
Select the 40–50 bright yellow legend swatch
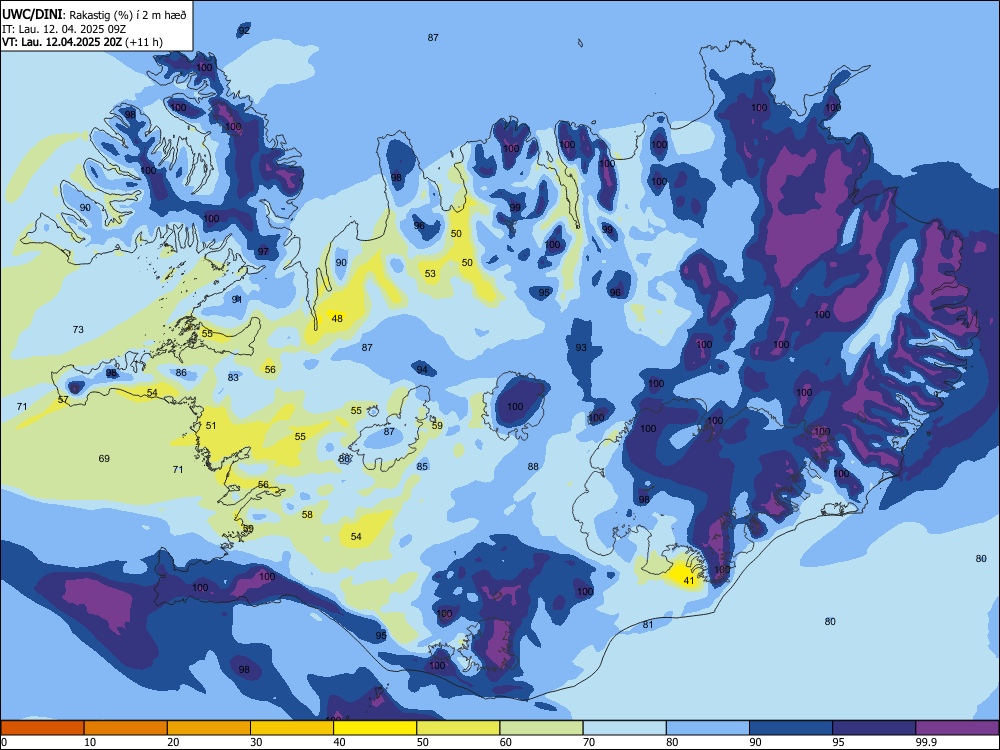pos(375,728)
